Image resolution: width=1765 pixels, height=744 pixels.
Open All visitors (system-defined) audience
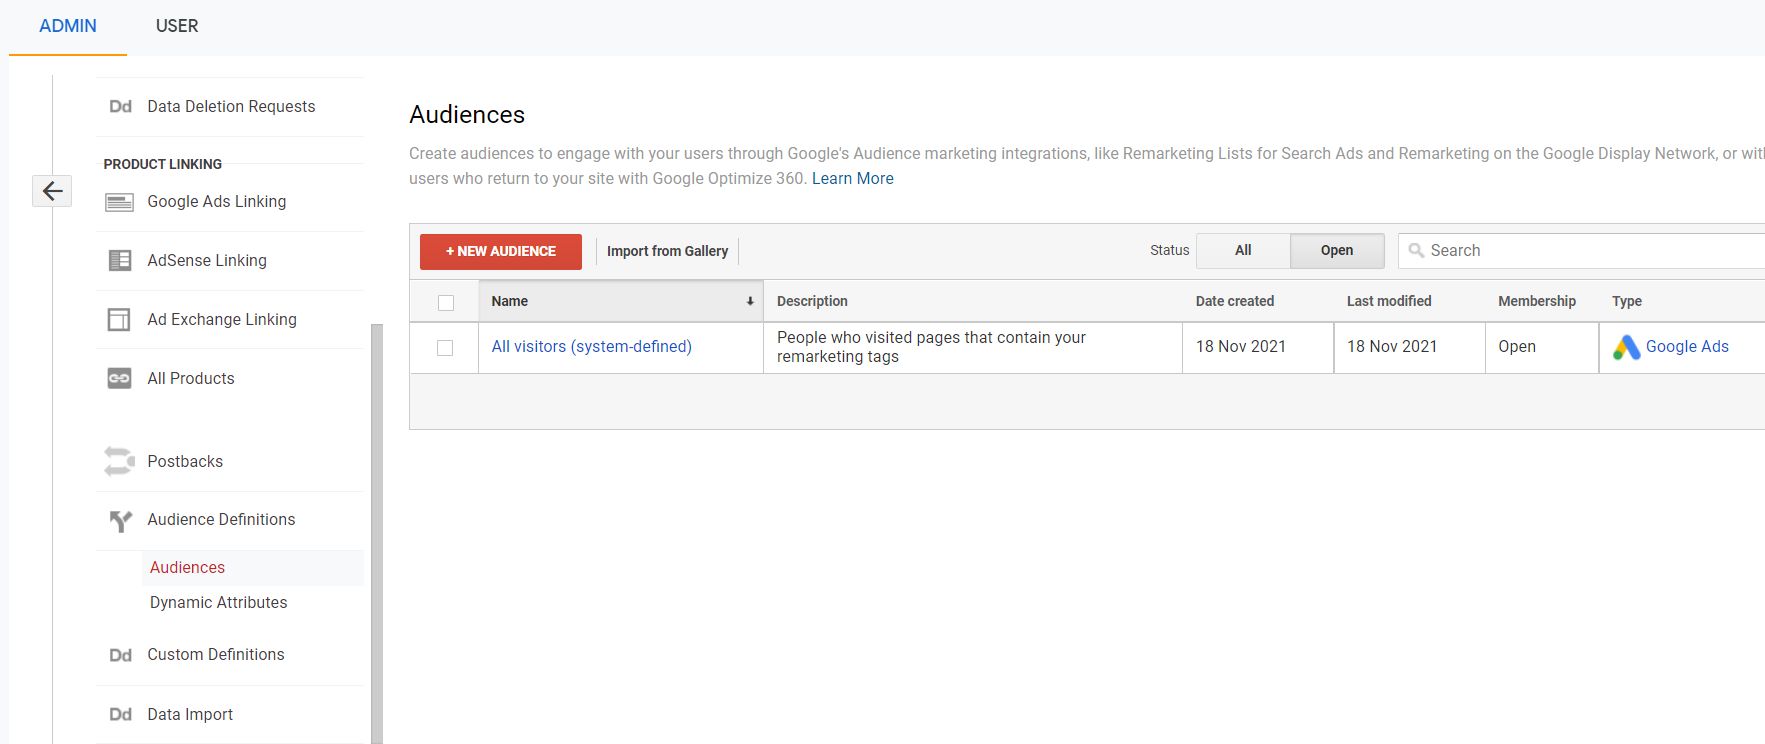(591, 346)
